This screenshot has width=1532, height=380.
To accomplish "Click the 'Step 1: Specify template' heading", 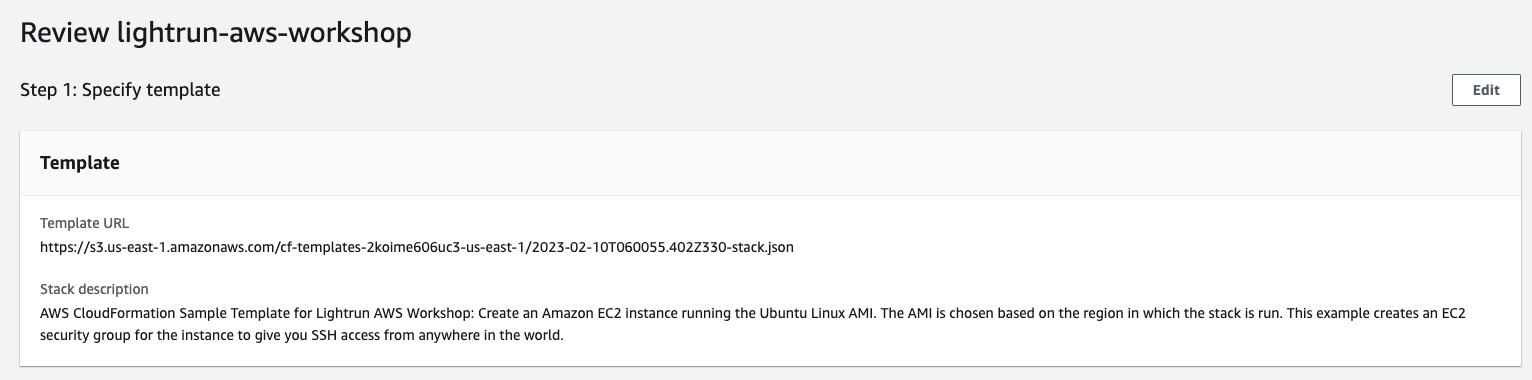I will pyautogui.click(x=120, y=90).
